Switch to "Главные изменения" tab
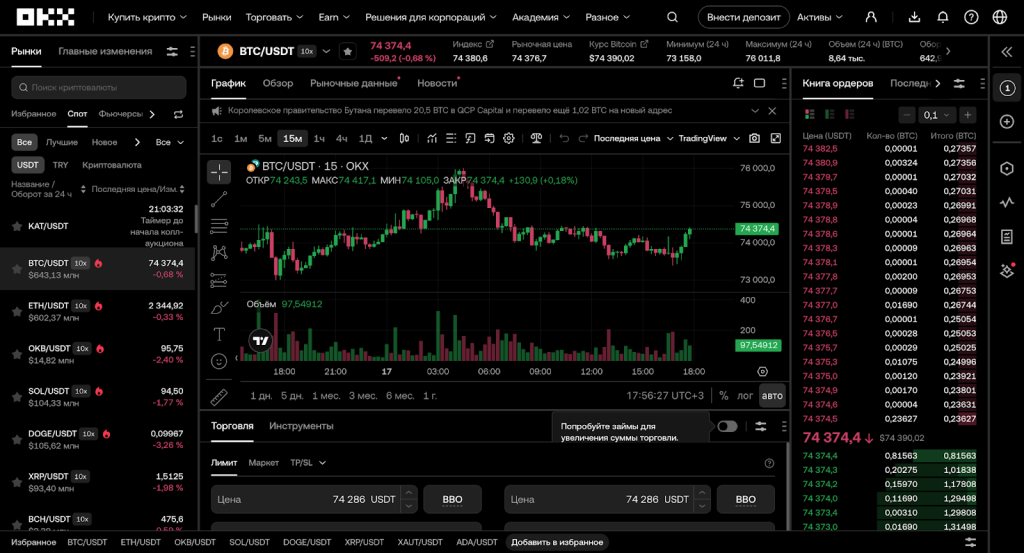The width and height of the screenshot is (1024, 553). (105, 51)
